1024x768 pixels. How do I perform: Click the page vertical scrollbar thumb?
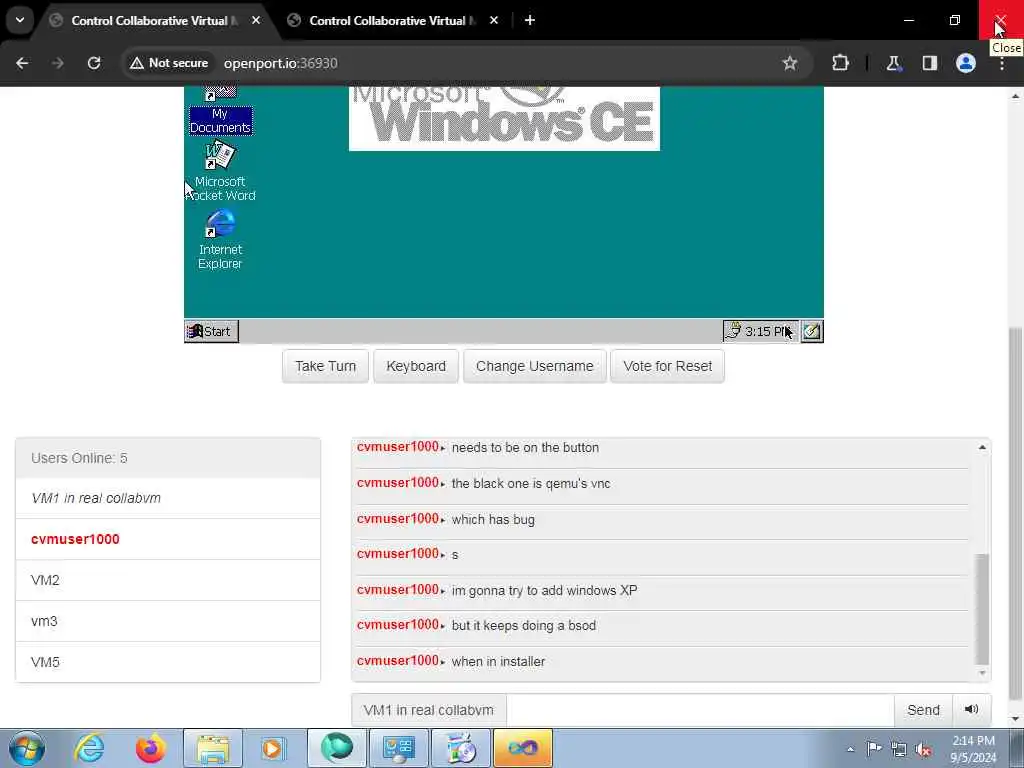click(1016, 515)
